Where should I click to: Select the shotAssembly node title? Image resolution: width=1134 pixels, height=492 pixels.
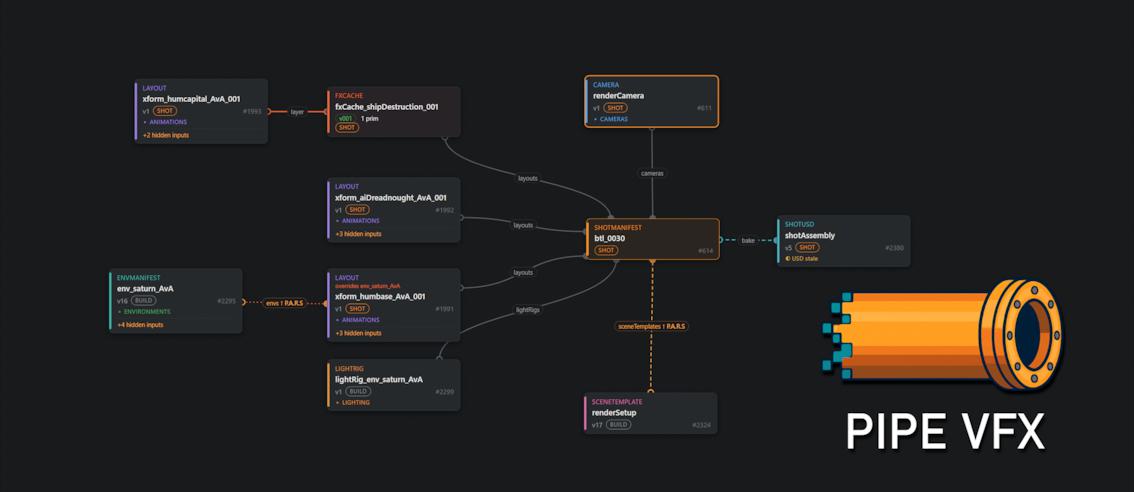point(809,235)
